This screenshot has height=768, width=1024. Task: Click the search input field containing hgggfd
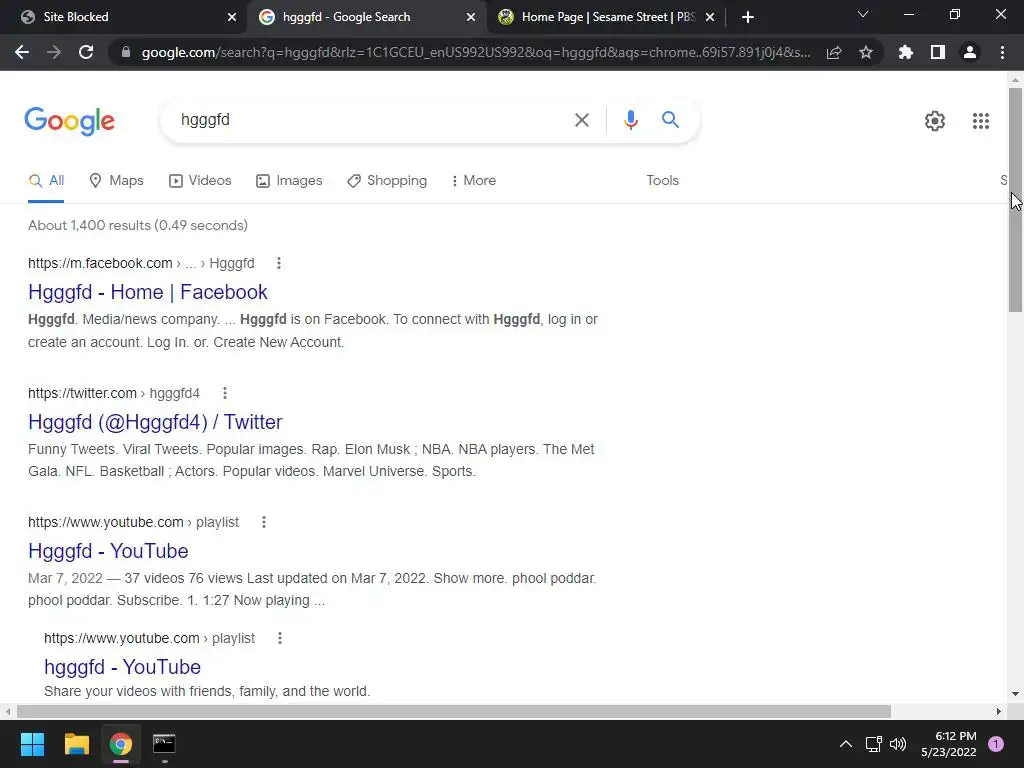coord(369,120)
